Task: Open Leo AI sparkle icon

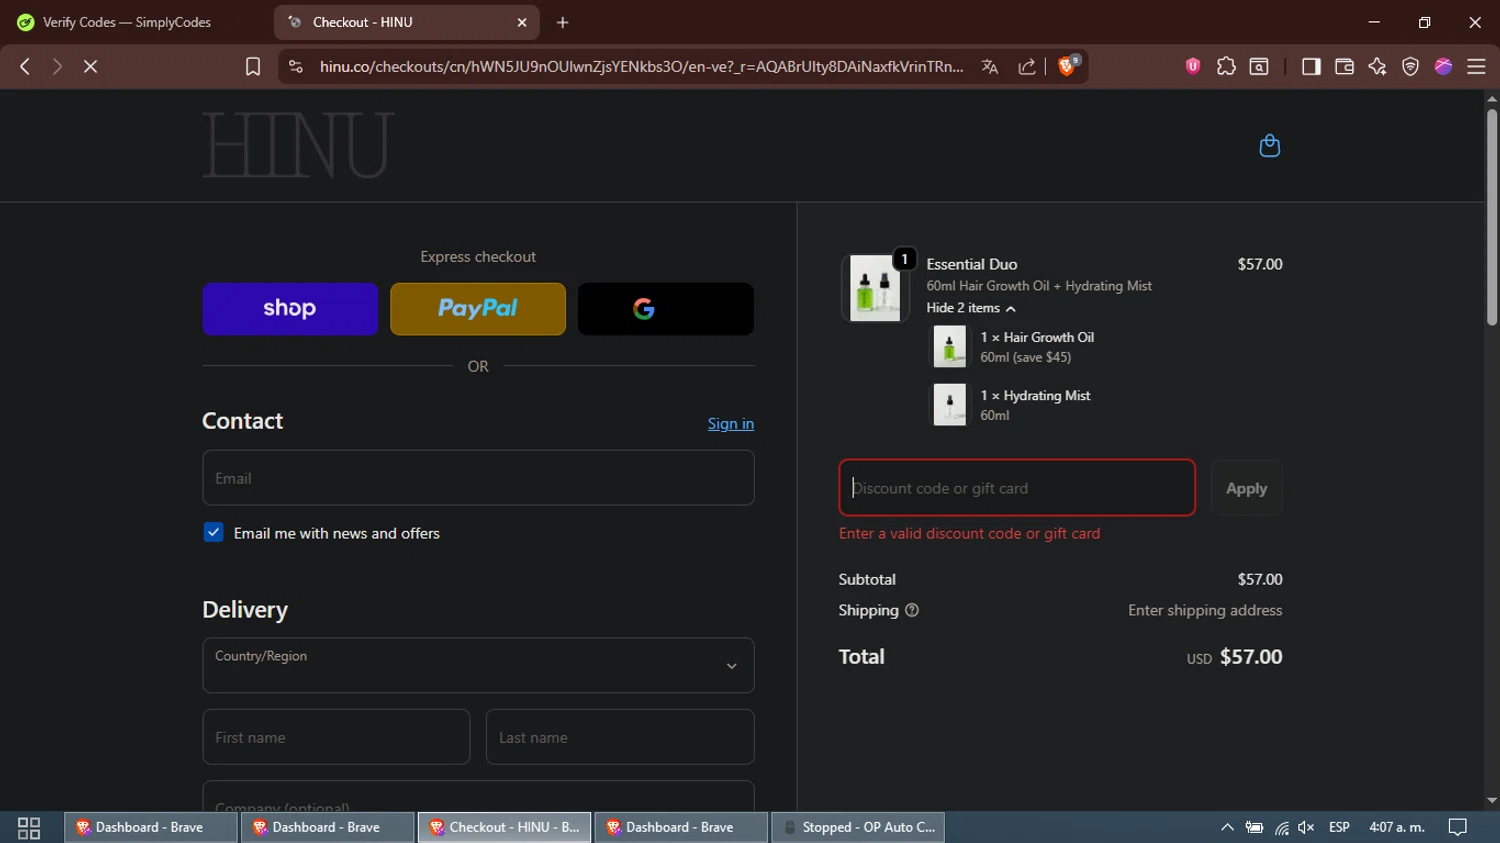Action: click(x=1377, y=66)
